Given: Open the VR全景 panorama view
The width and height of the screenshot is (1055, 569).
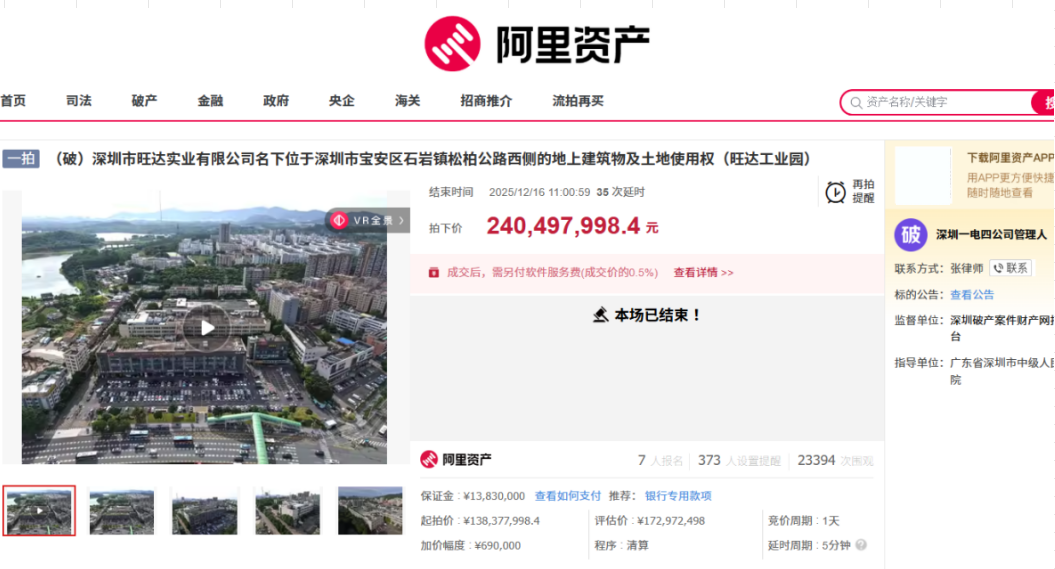Looking at the screenshot, I should click(x=367, y=220).
